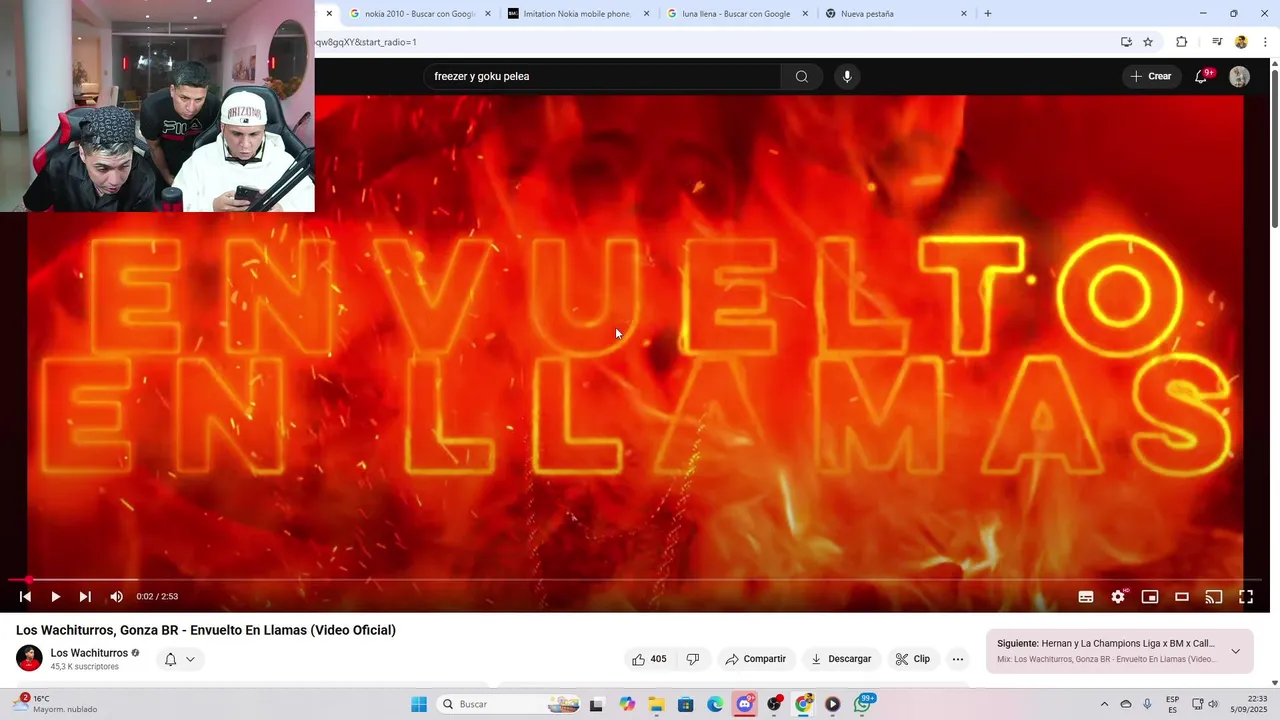Switch to luna llena Google tab
Image resolution: width=1280 pixels, height=720 pixels.
[736, 14]
